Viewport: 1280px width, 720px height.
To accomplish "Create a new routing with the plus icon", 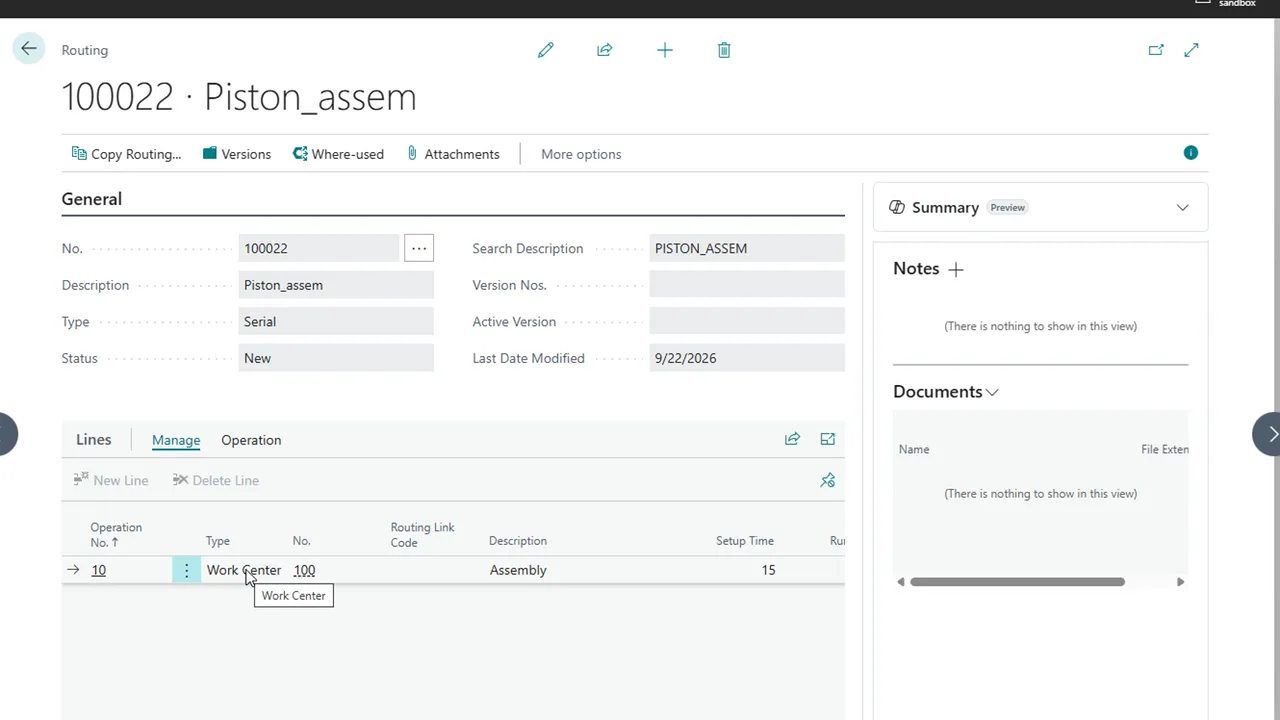I will click(665, 50).
